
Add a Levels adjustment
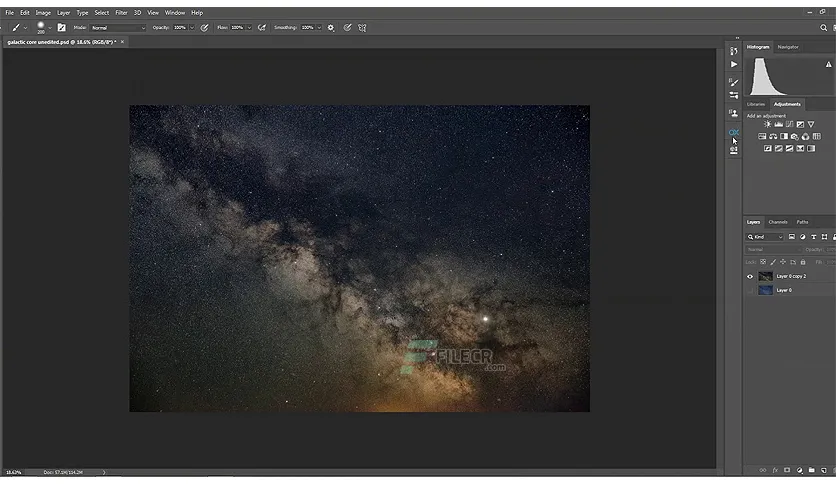[x=778, y=124]
